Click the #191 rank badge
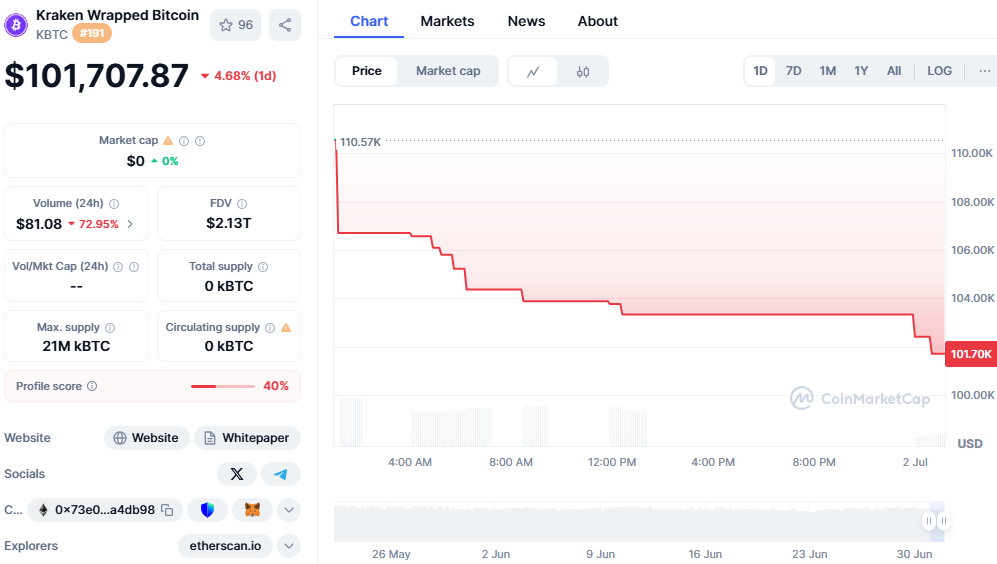997x564 pixels. (92, 33)
